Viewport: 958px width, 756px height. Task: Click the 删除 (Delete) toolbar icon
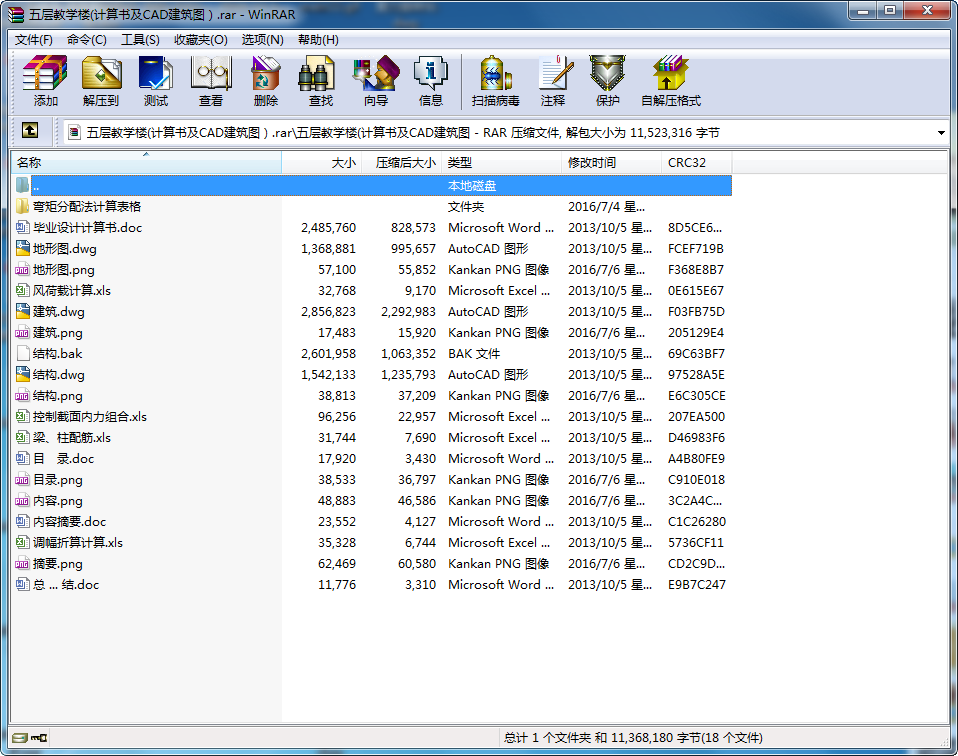click(266, 81)
